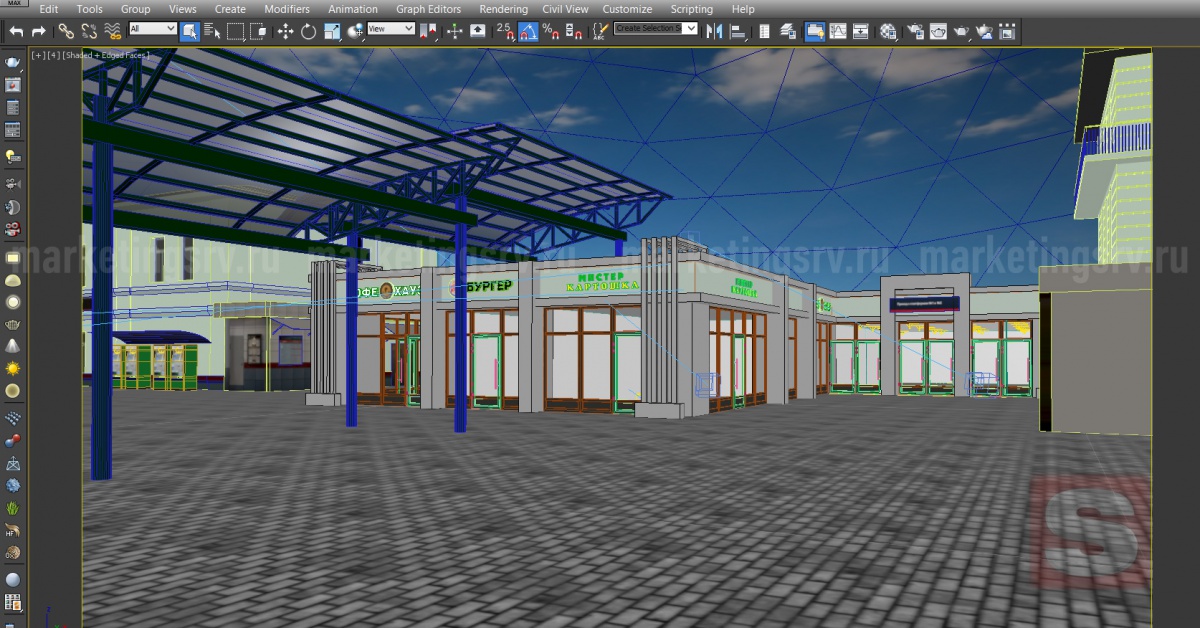Click the Render Production teapot icon
The image size is (1200, 628).
[x=962, y=32]
